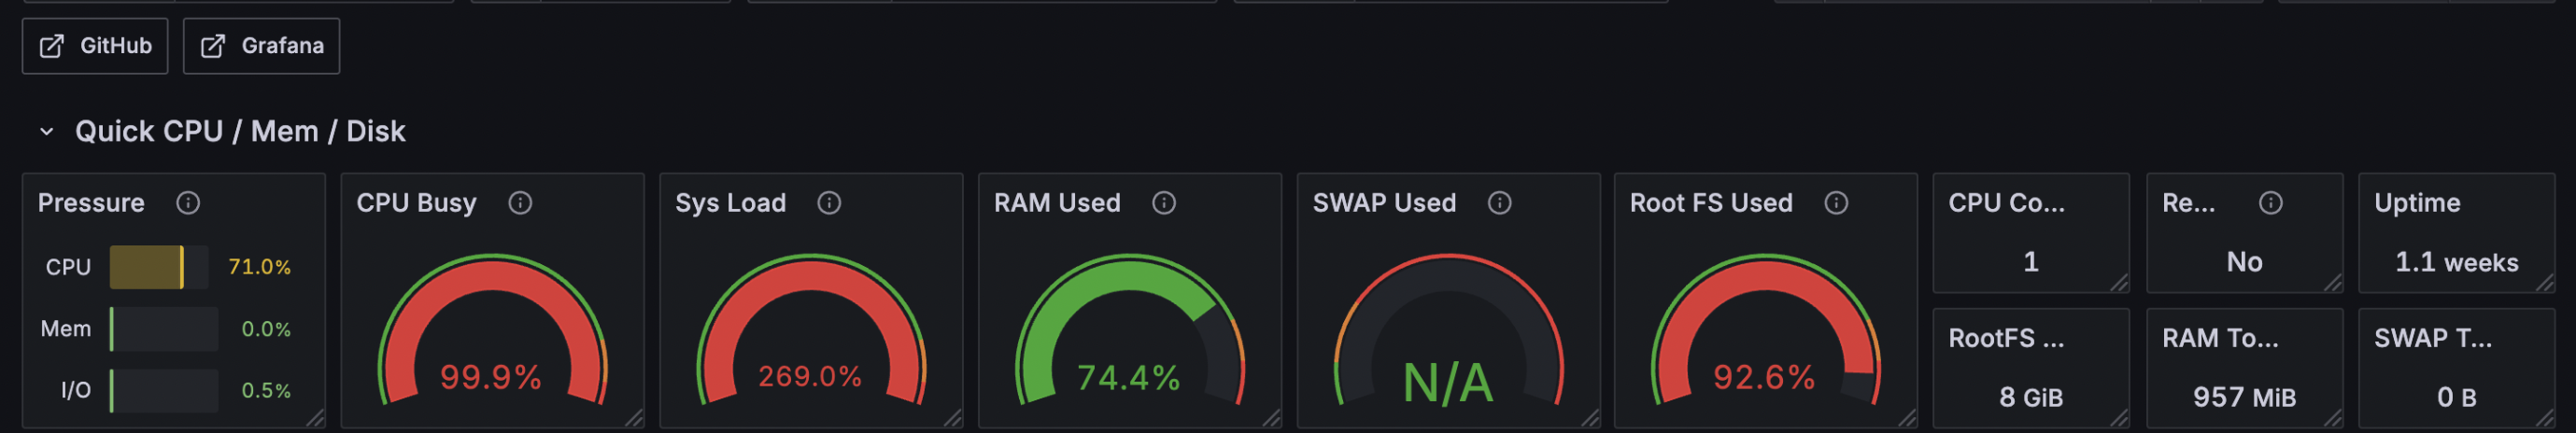Click the Root FS Used panel title
The height and width of the screenshot is (433, 2576).
(1711, 203)
